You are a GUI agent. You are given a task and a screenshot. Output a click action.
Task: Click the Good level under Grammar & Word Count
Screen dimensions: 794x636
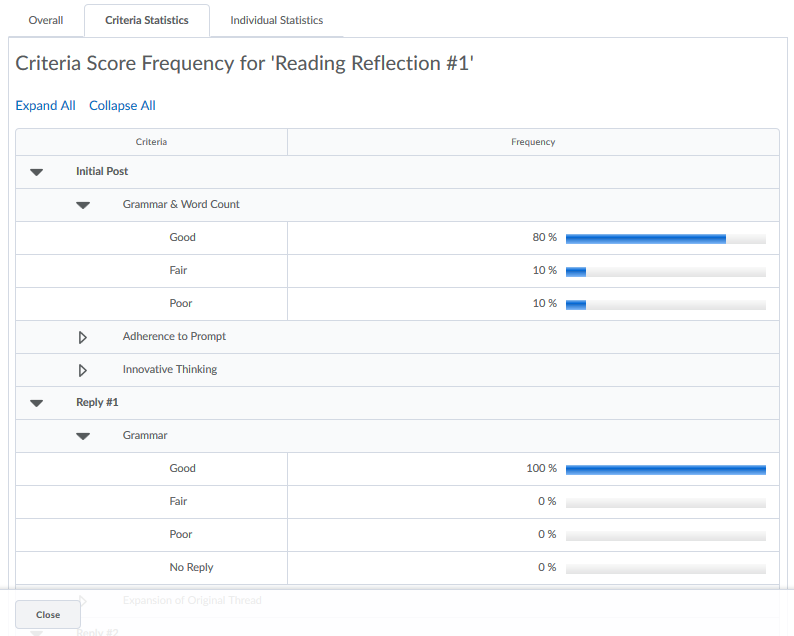tap(182, 237)
